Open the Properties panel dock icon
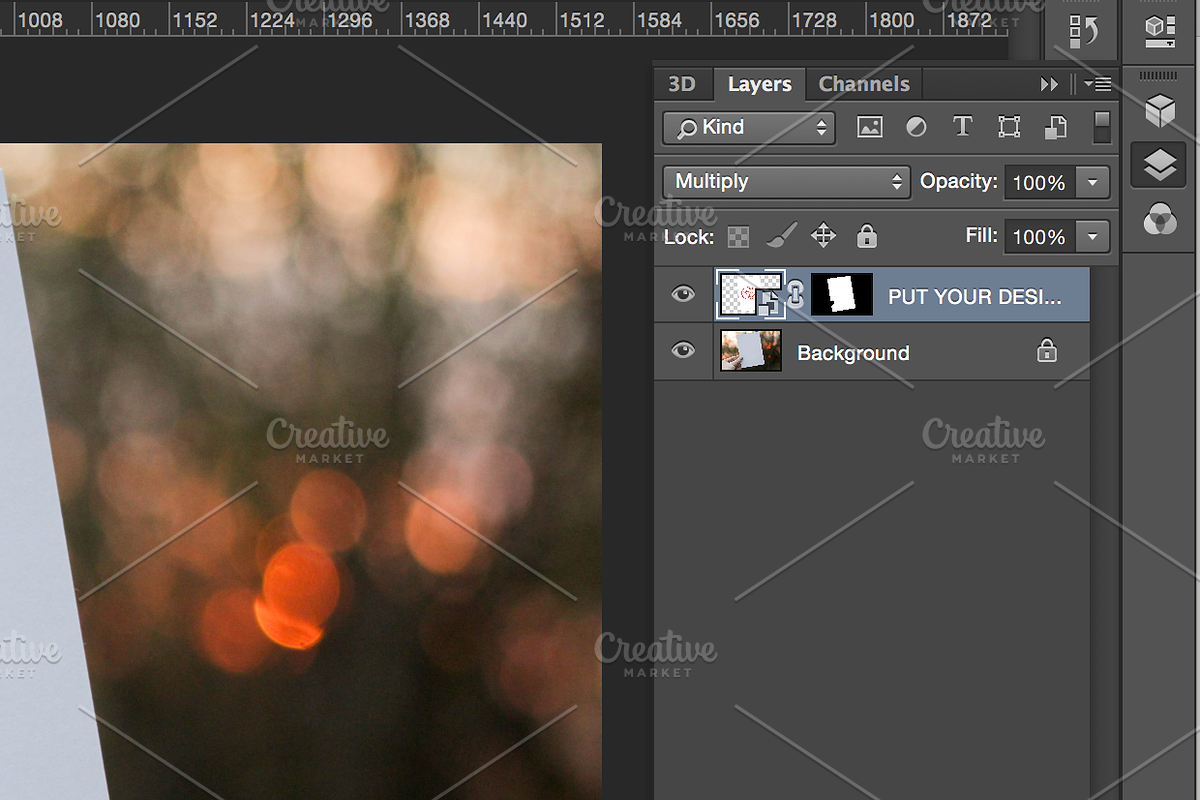 pos(1159,30)
